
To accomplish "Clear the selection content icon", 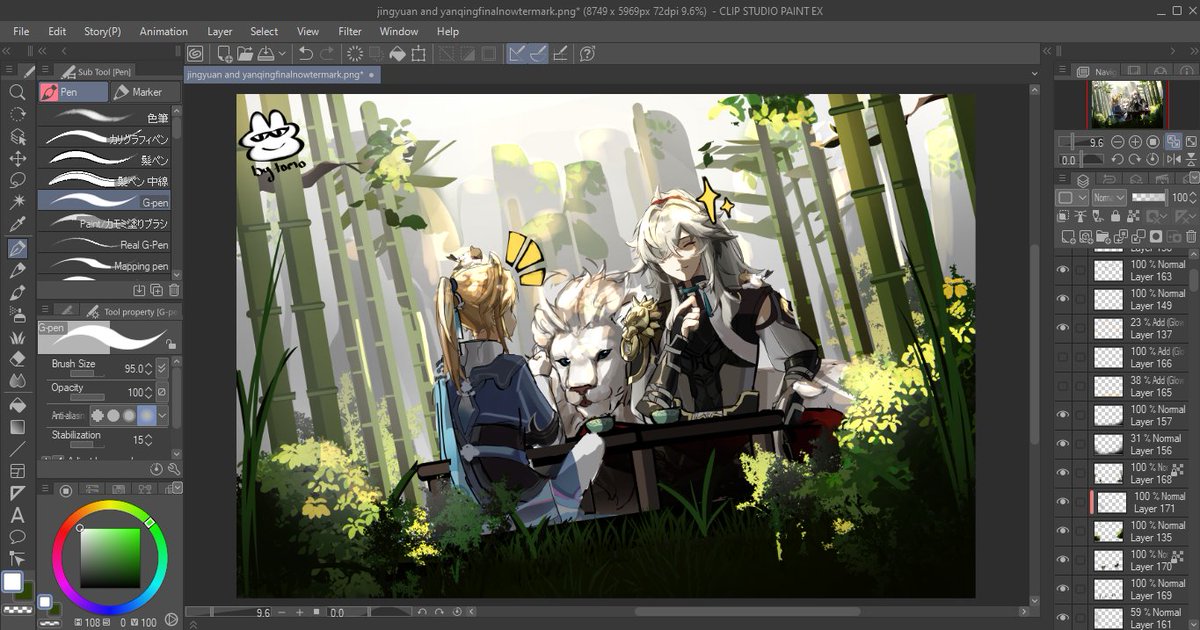I will 355,53.
